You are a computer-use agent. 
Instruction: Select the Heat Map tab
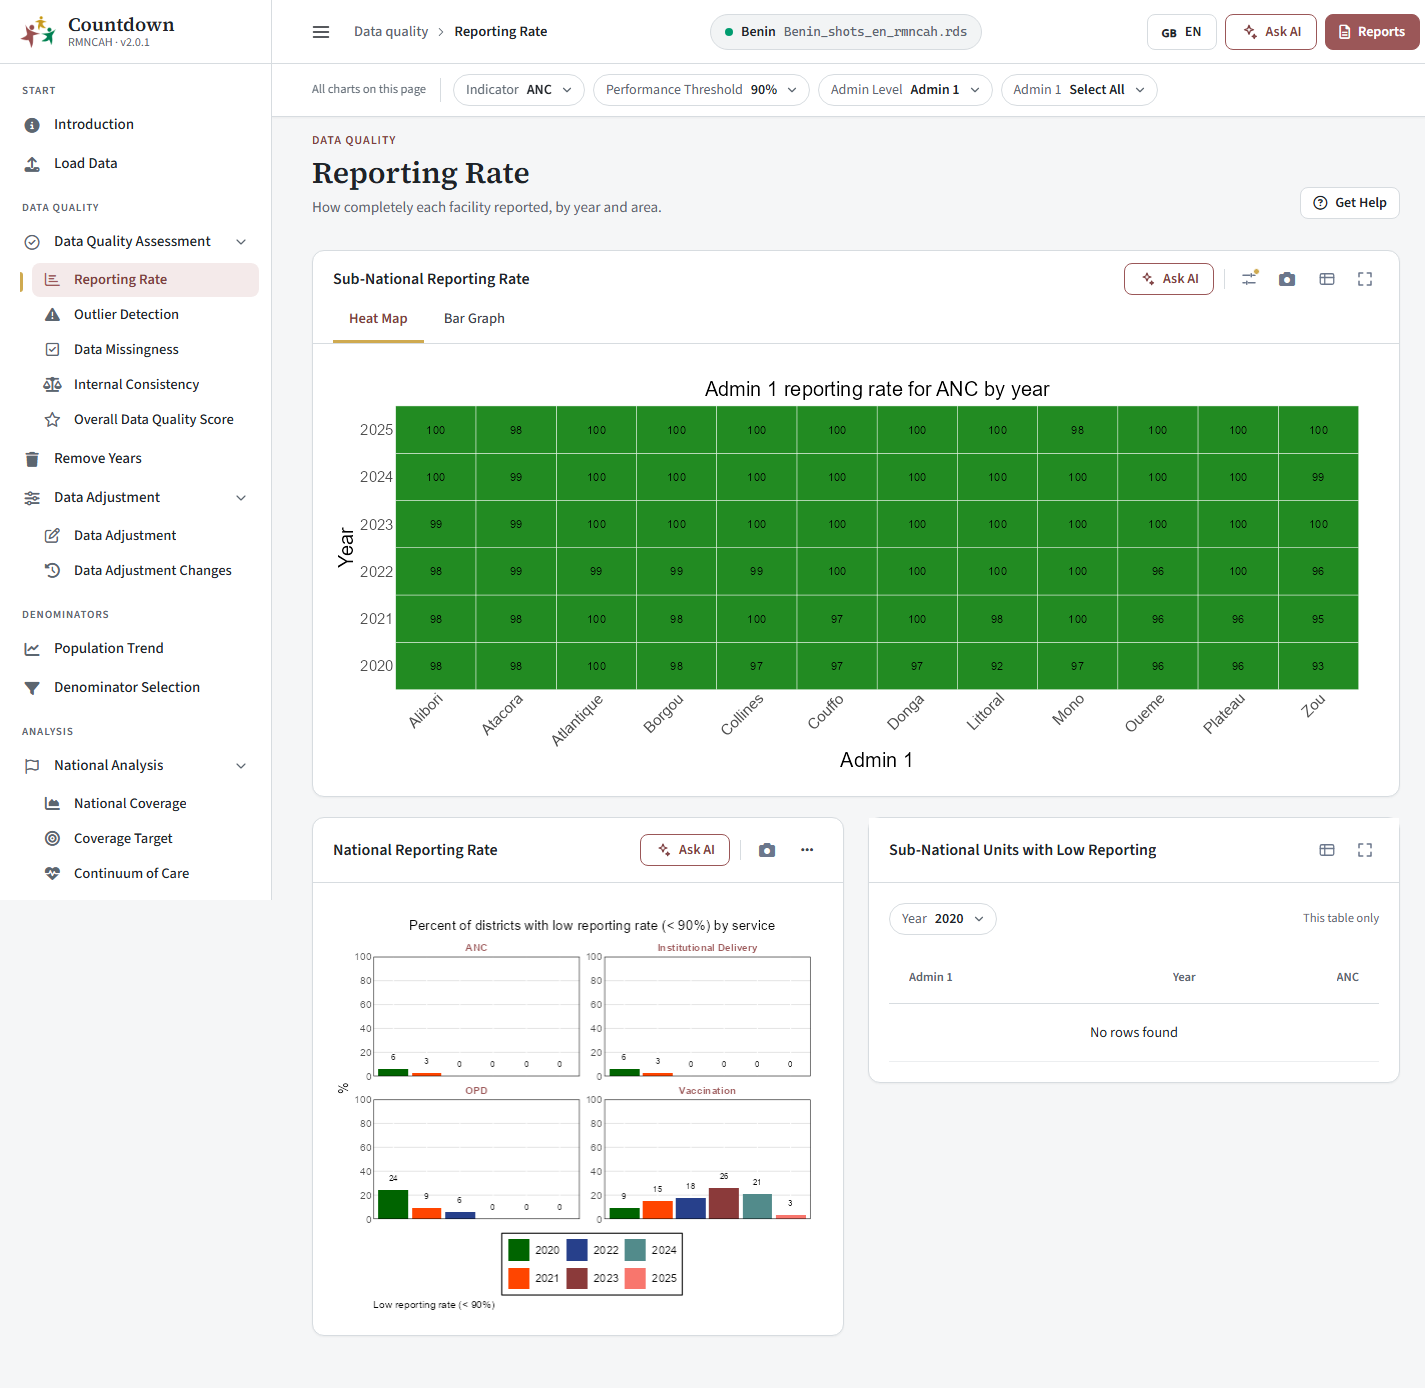(x=378, y=319)
